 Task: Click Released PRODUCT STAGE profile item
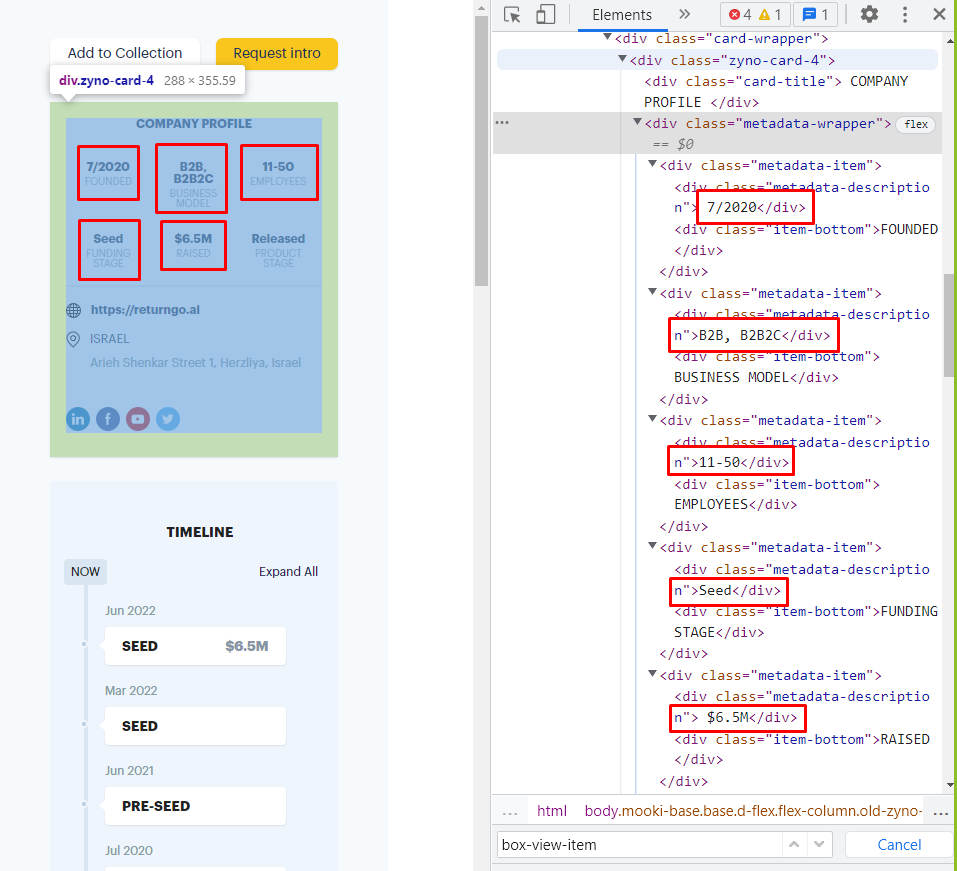(278, 250)
